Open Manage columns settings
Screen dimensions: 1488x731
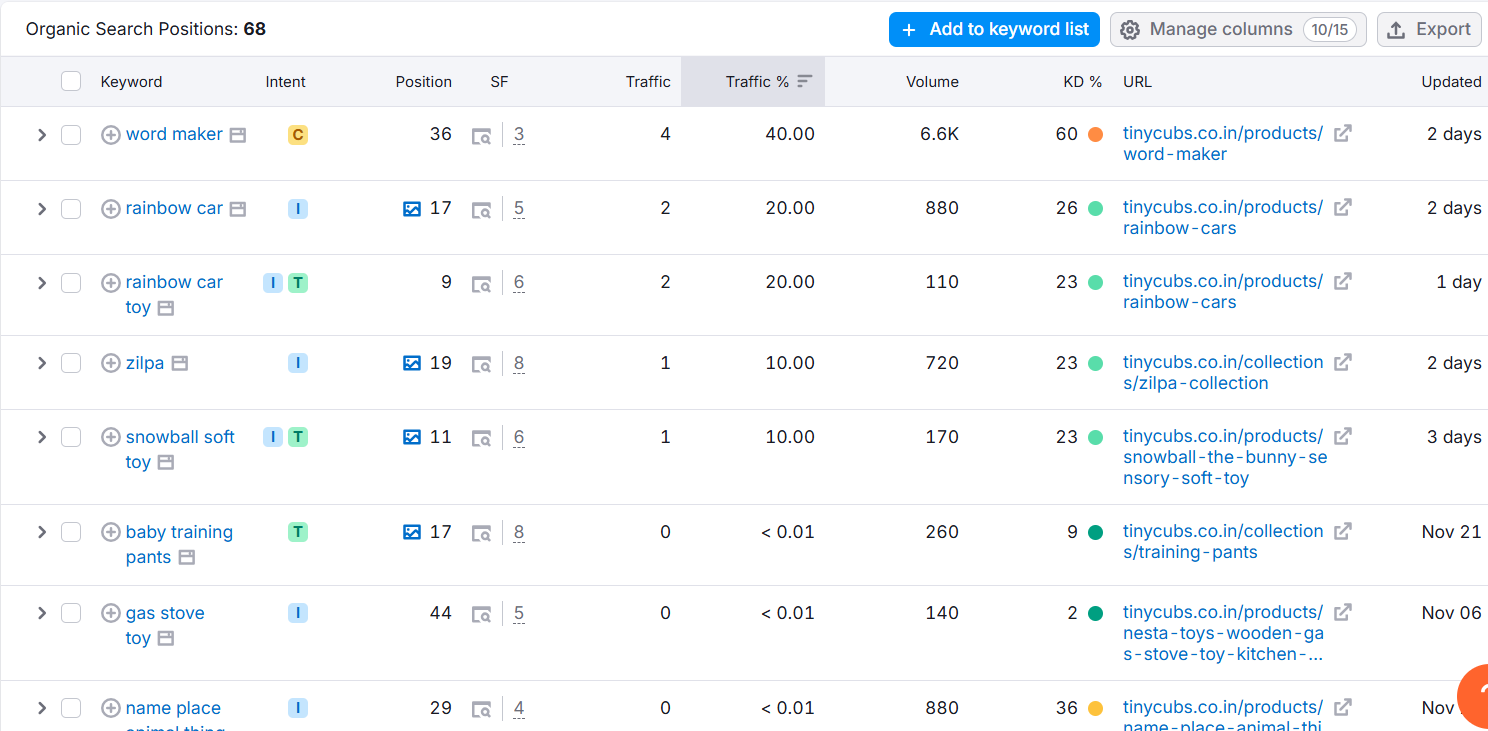click(x=1237, y=29)
